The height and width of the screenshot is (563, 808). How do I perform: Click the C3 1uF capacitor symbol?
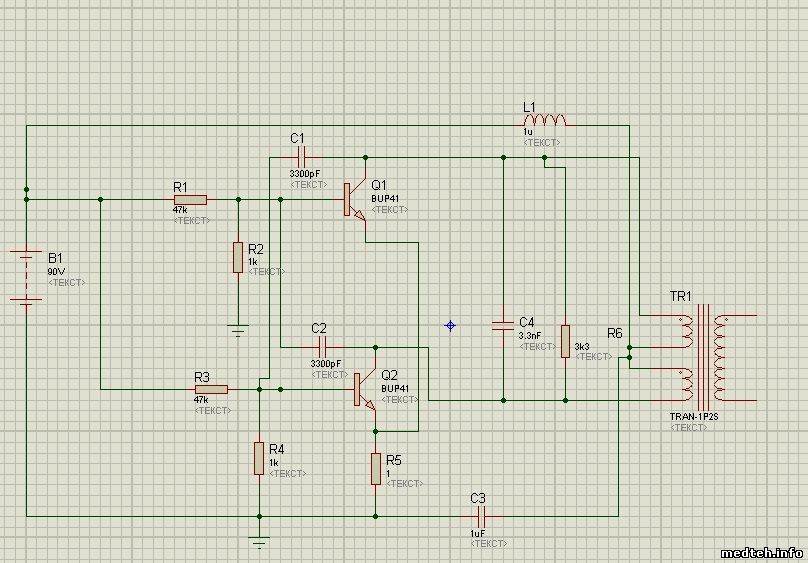pyautogui.click(x=482, y=516)
